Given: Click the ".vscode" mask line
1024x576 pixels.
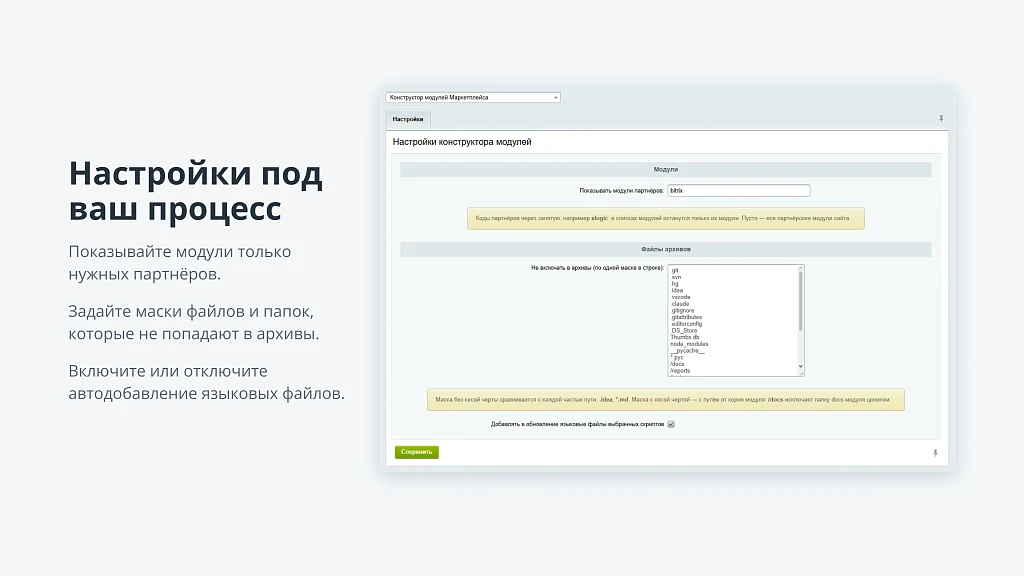Looking at the screenshot, I should click(x=680, y=297).
